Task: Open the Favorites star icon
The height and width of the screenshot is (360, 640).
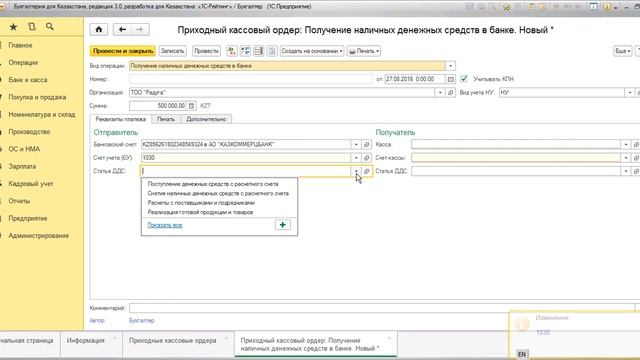Action: pos(13,27)
